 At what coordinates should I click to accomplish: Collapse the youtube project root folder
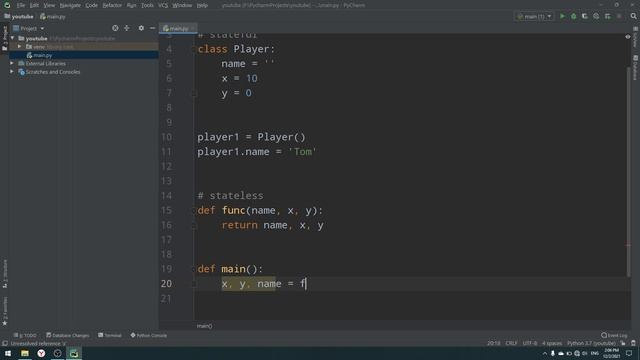click(13, 38)
